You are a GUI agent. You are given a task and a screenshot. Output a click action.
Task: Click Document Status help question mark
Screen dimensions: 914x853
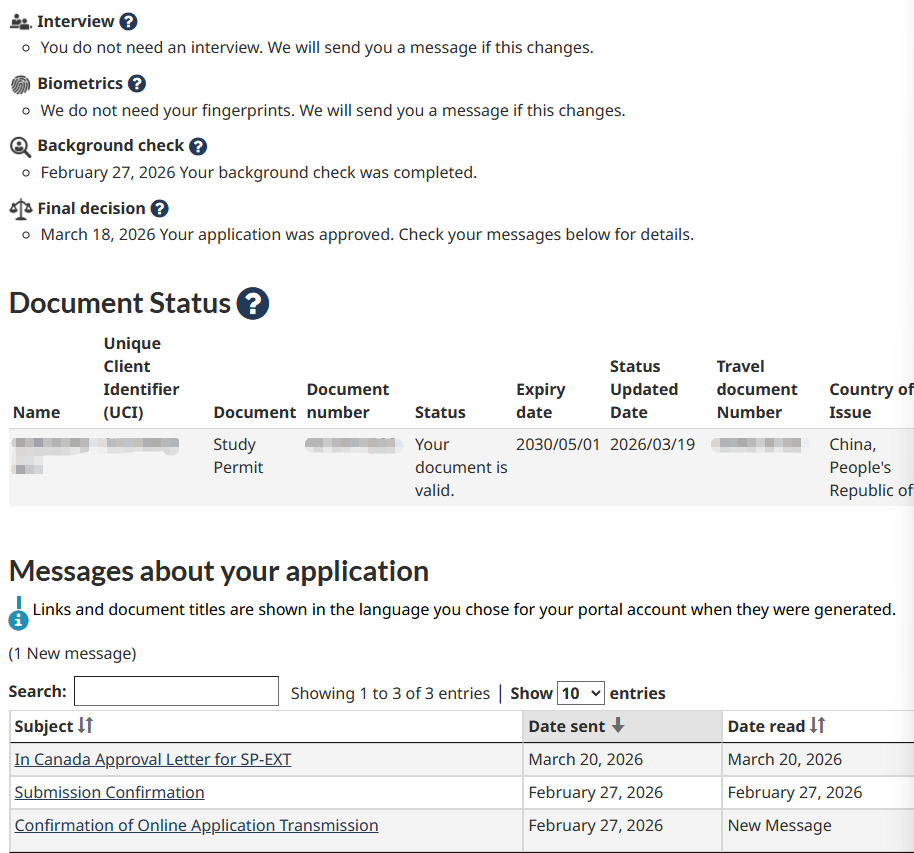[x=253, y=303]
